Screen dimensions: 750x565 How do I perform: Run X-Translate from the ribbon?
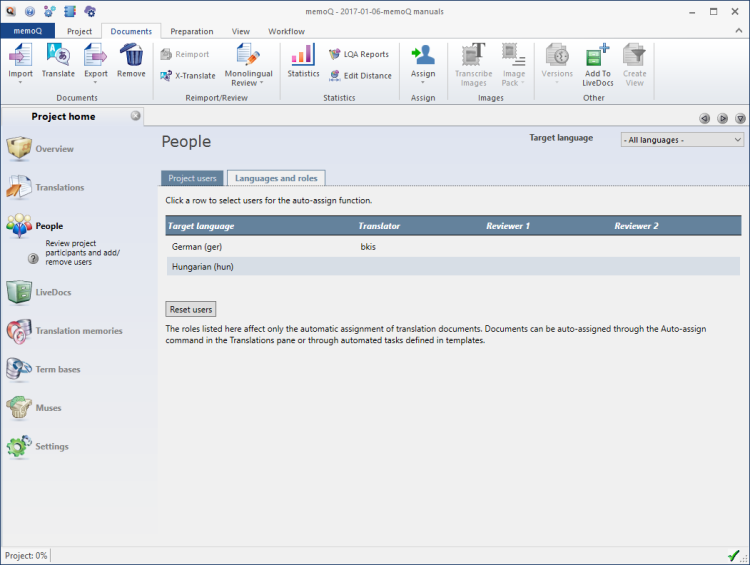click(187, 76)
